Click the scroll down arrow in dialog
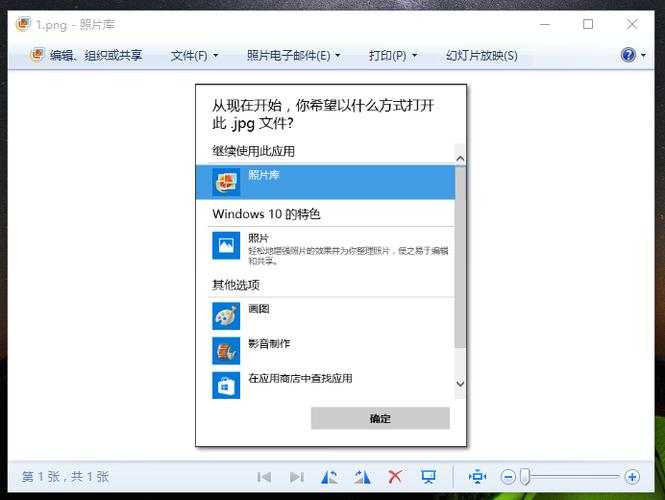665x500 pixels. 460,384
